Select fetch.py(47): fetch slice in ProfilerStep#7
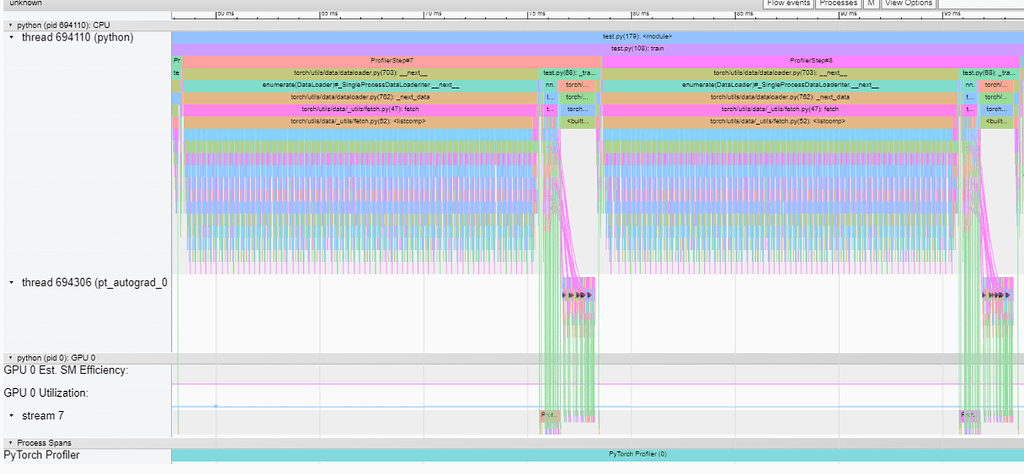 360,110
